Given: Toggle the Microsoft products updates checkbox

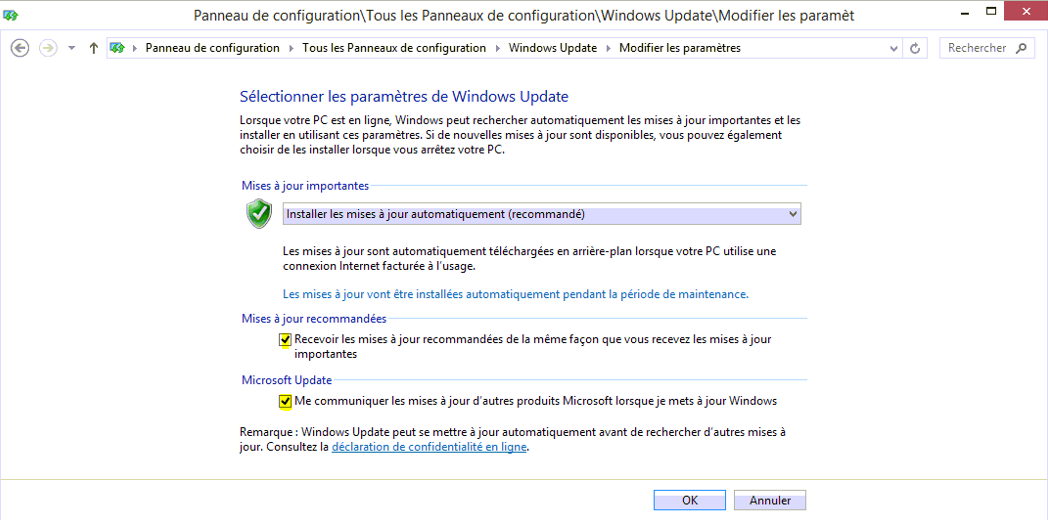Looking at the screenshot, I should click(x=285, y=402).
